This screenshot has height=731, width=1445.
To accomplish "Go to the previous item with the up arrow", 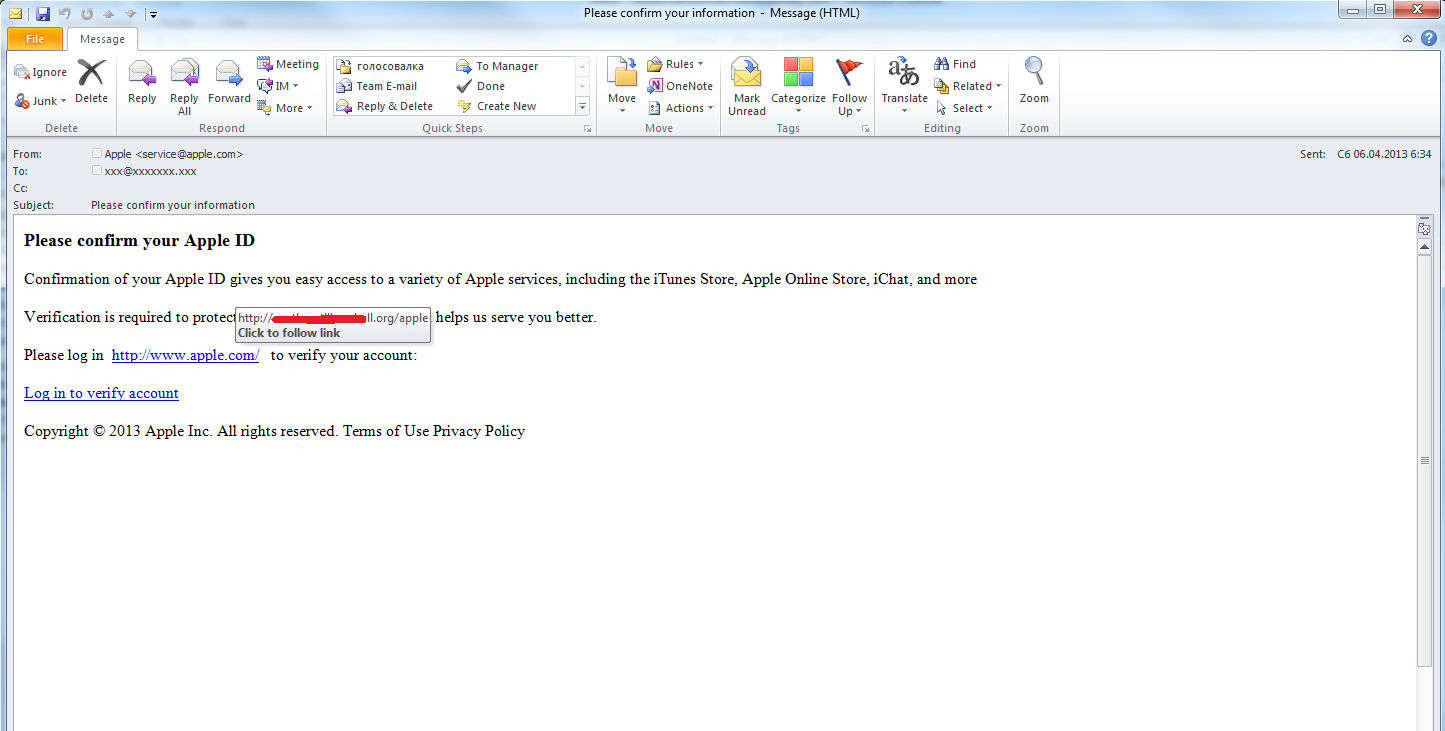I will (x=109, y=14).
